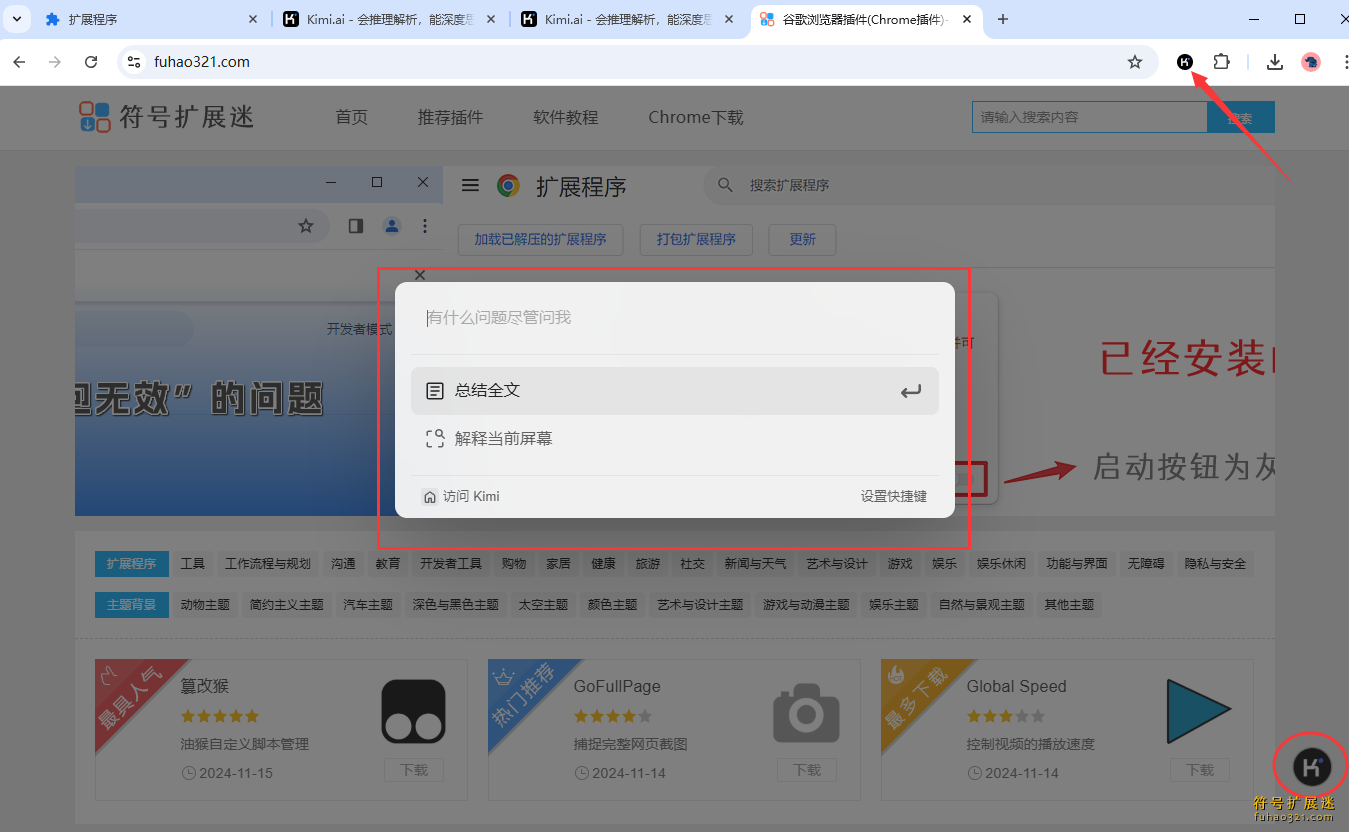Image resolution: width=1349 pixels, height=832 pixels.
Task: Close the 扩展程序 tab
Action: tap(253, 19)
